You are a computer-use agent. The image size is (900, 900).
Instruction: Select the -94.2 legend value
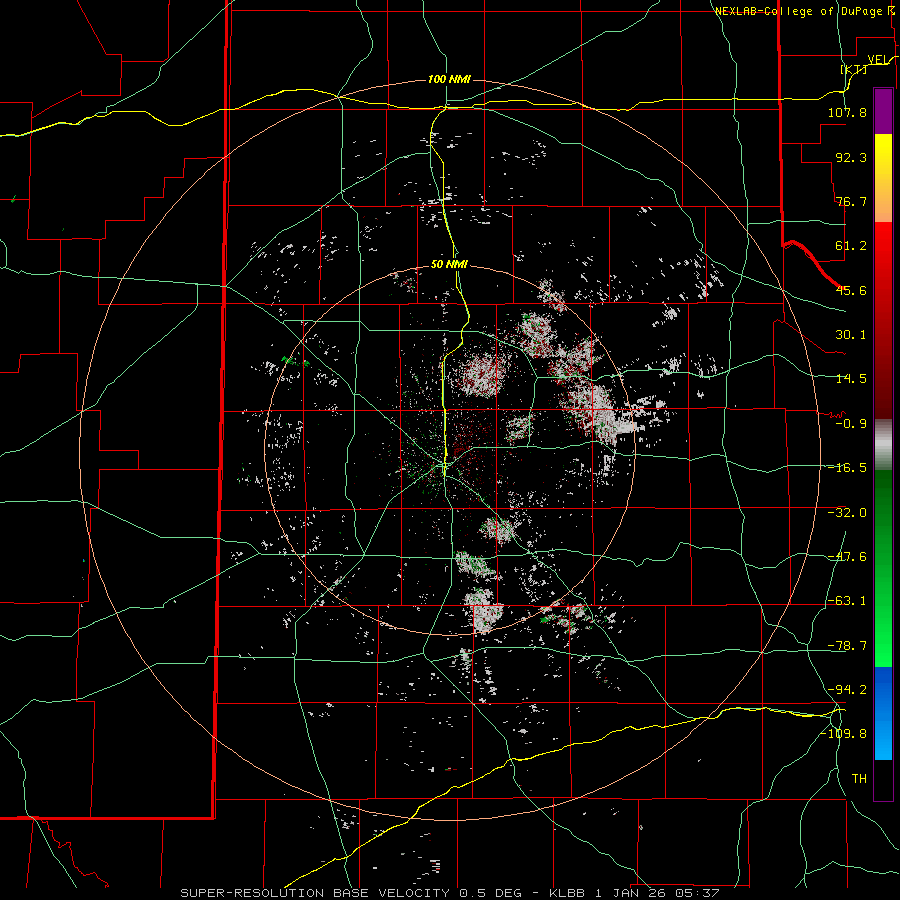847,689
